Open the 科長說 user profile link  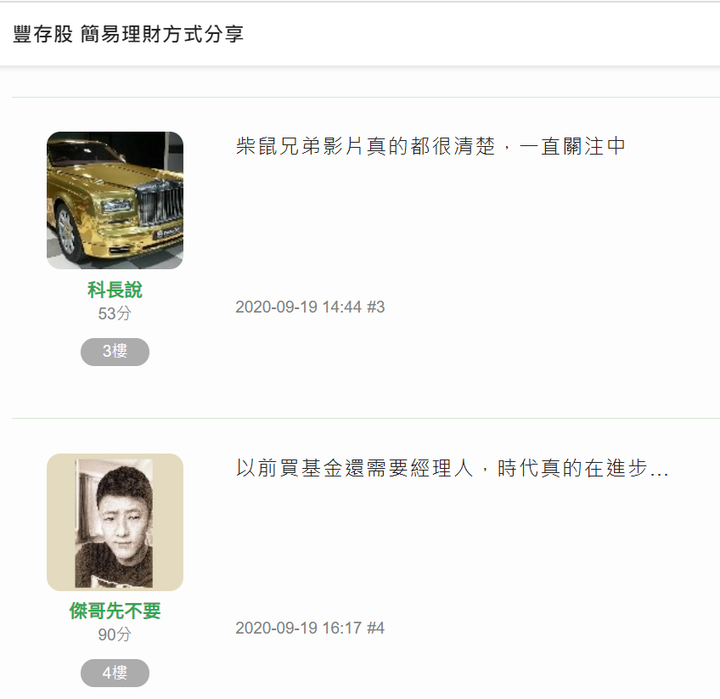(x=115, y=290)
